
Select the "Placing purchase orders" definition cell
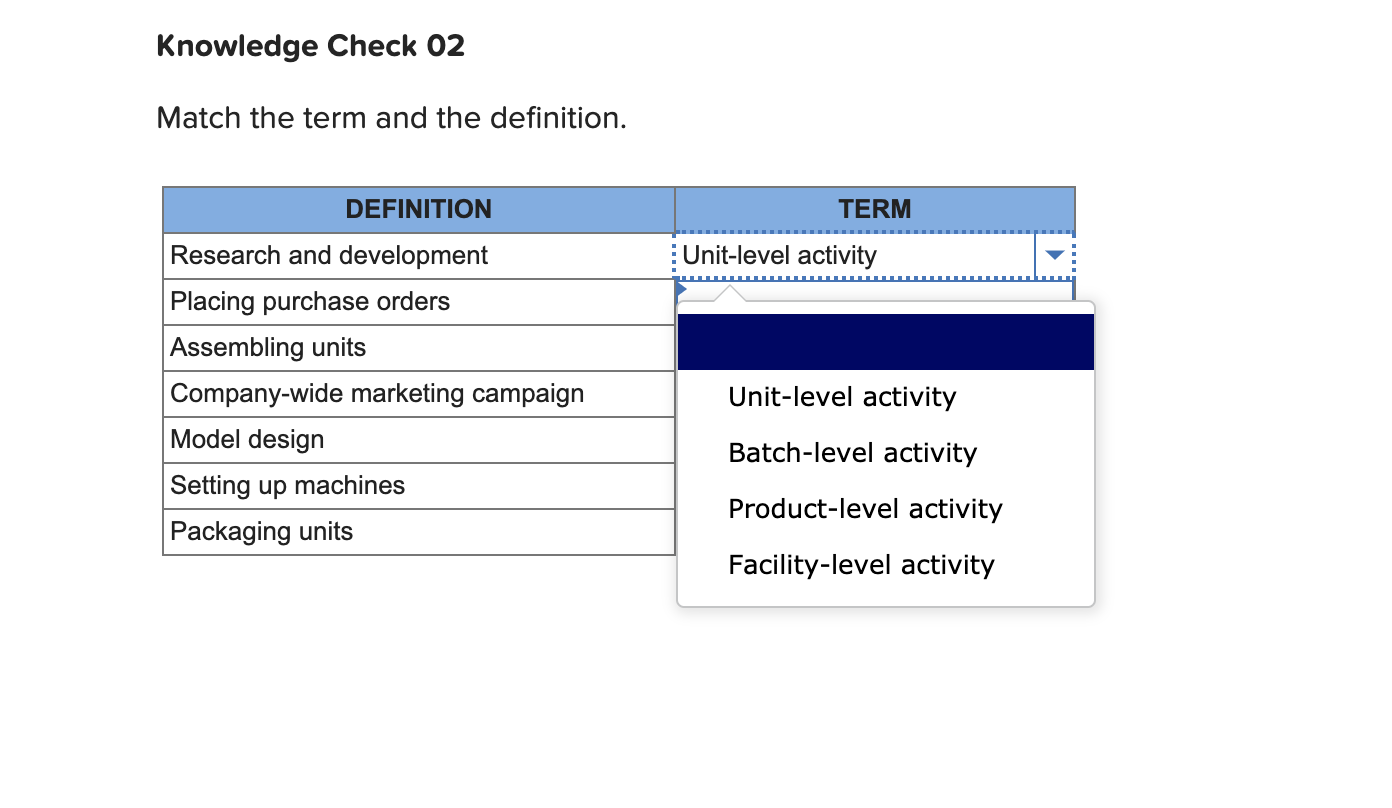tap(309, 301)
